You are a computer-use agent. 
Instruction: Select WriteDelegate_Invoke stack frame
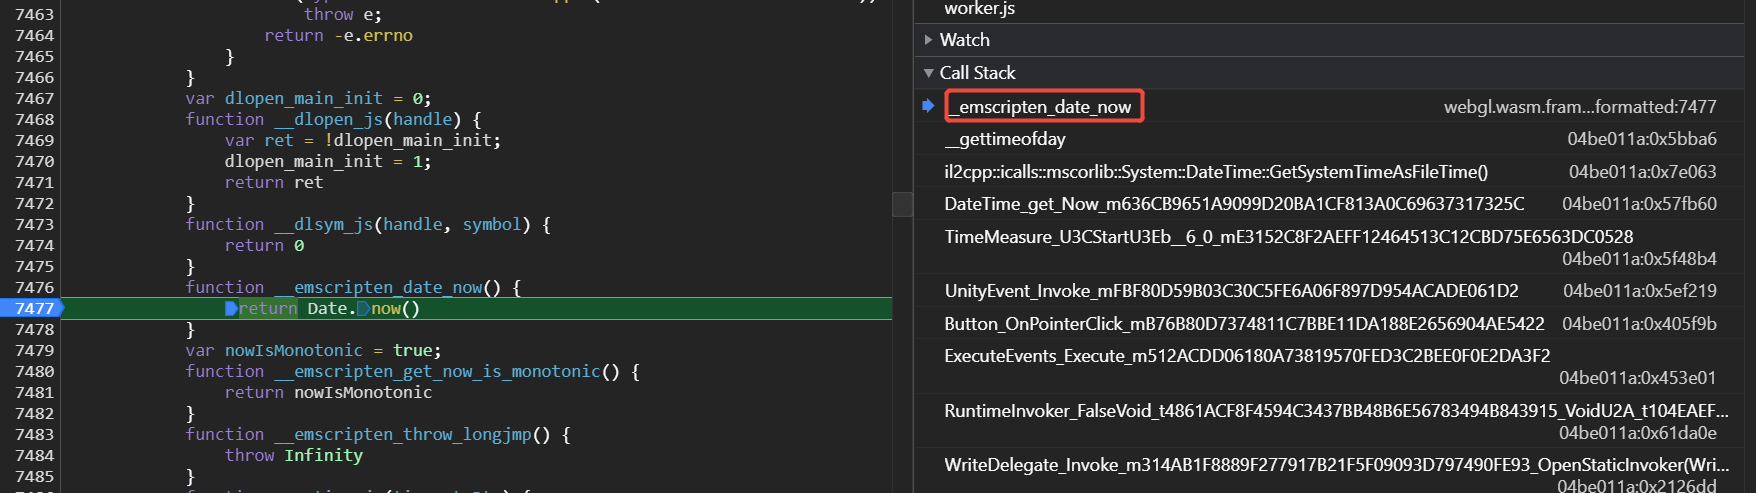[x=1336, y=465]
